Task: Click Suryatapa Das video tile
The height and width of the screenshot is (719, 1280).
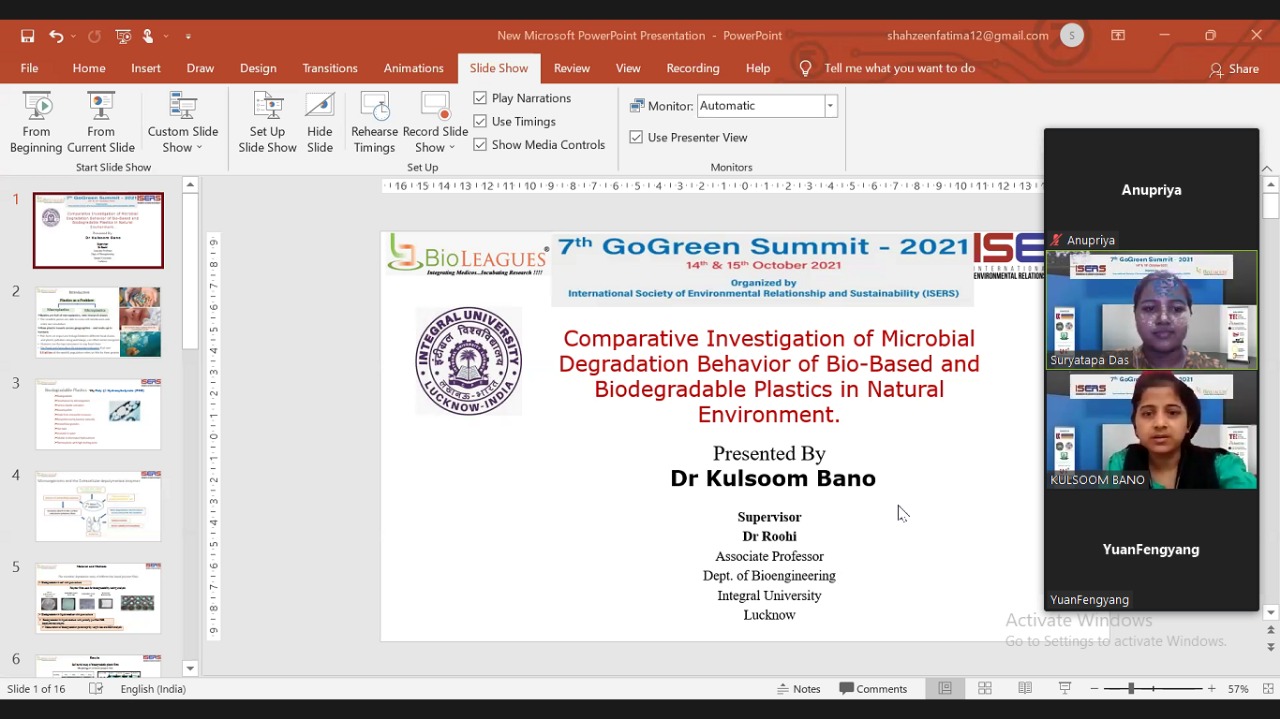Action: click(x=1151, y=311)
